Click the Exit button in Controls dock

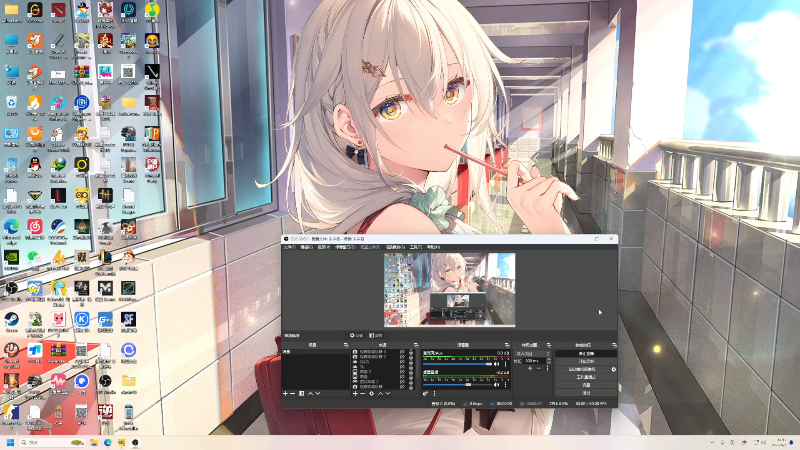point(586,393)
